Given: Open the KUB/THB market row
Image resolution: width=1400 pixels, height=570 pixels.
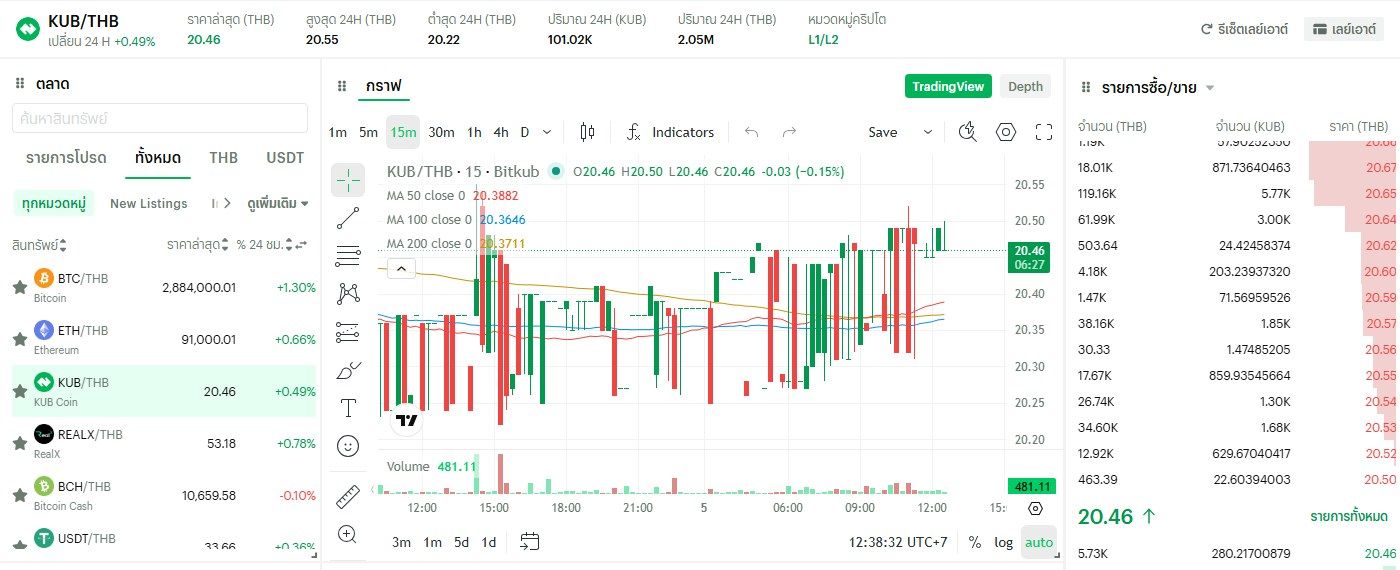Looking at the screenshot, I should click(163, 391).
